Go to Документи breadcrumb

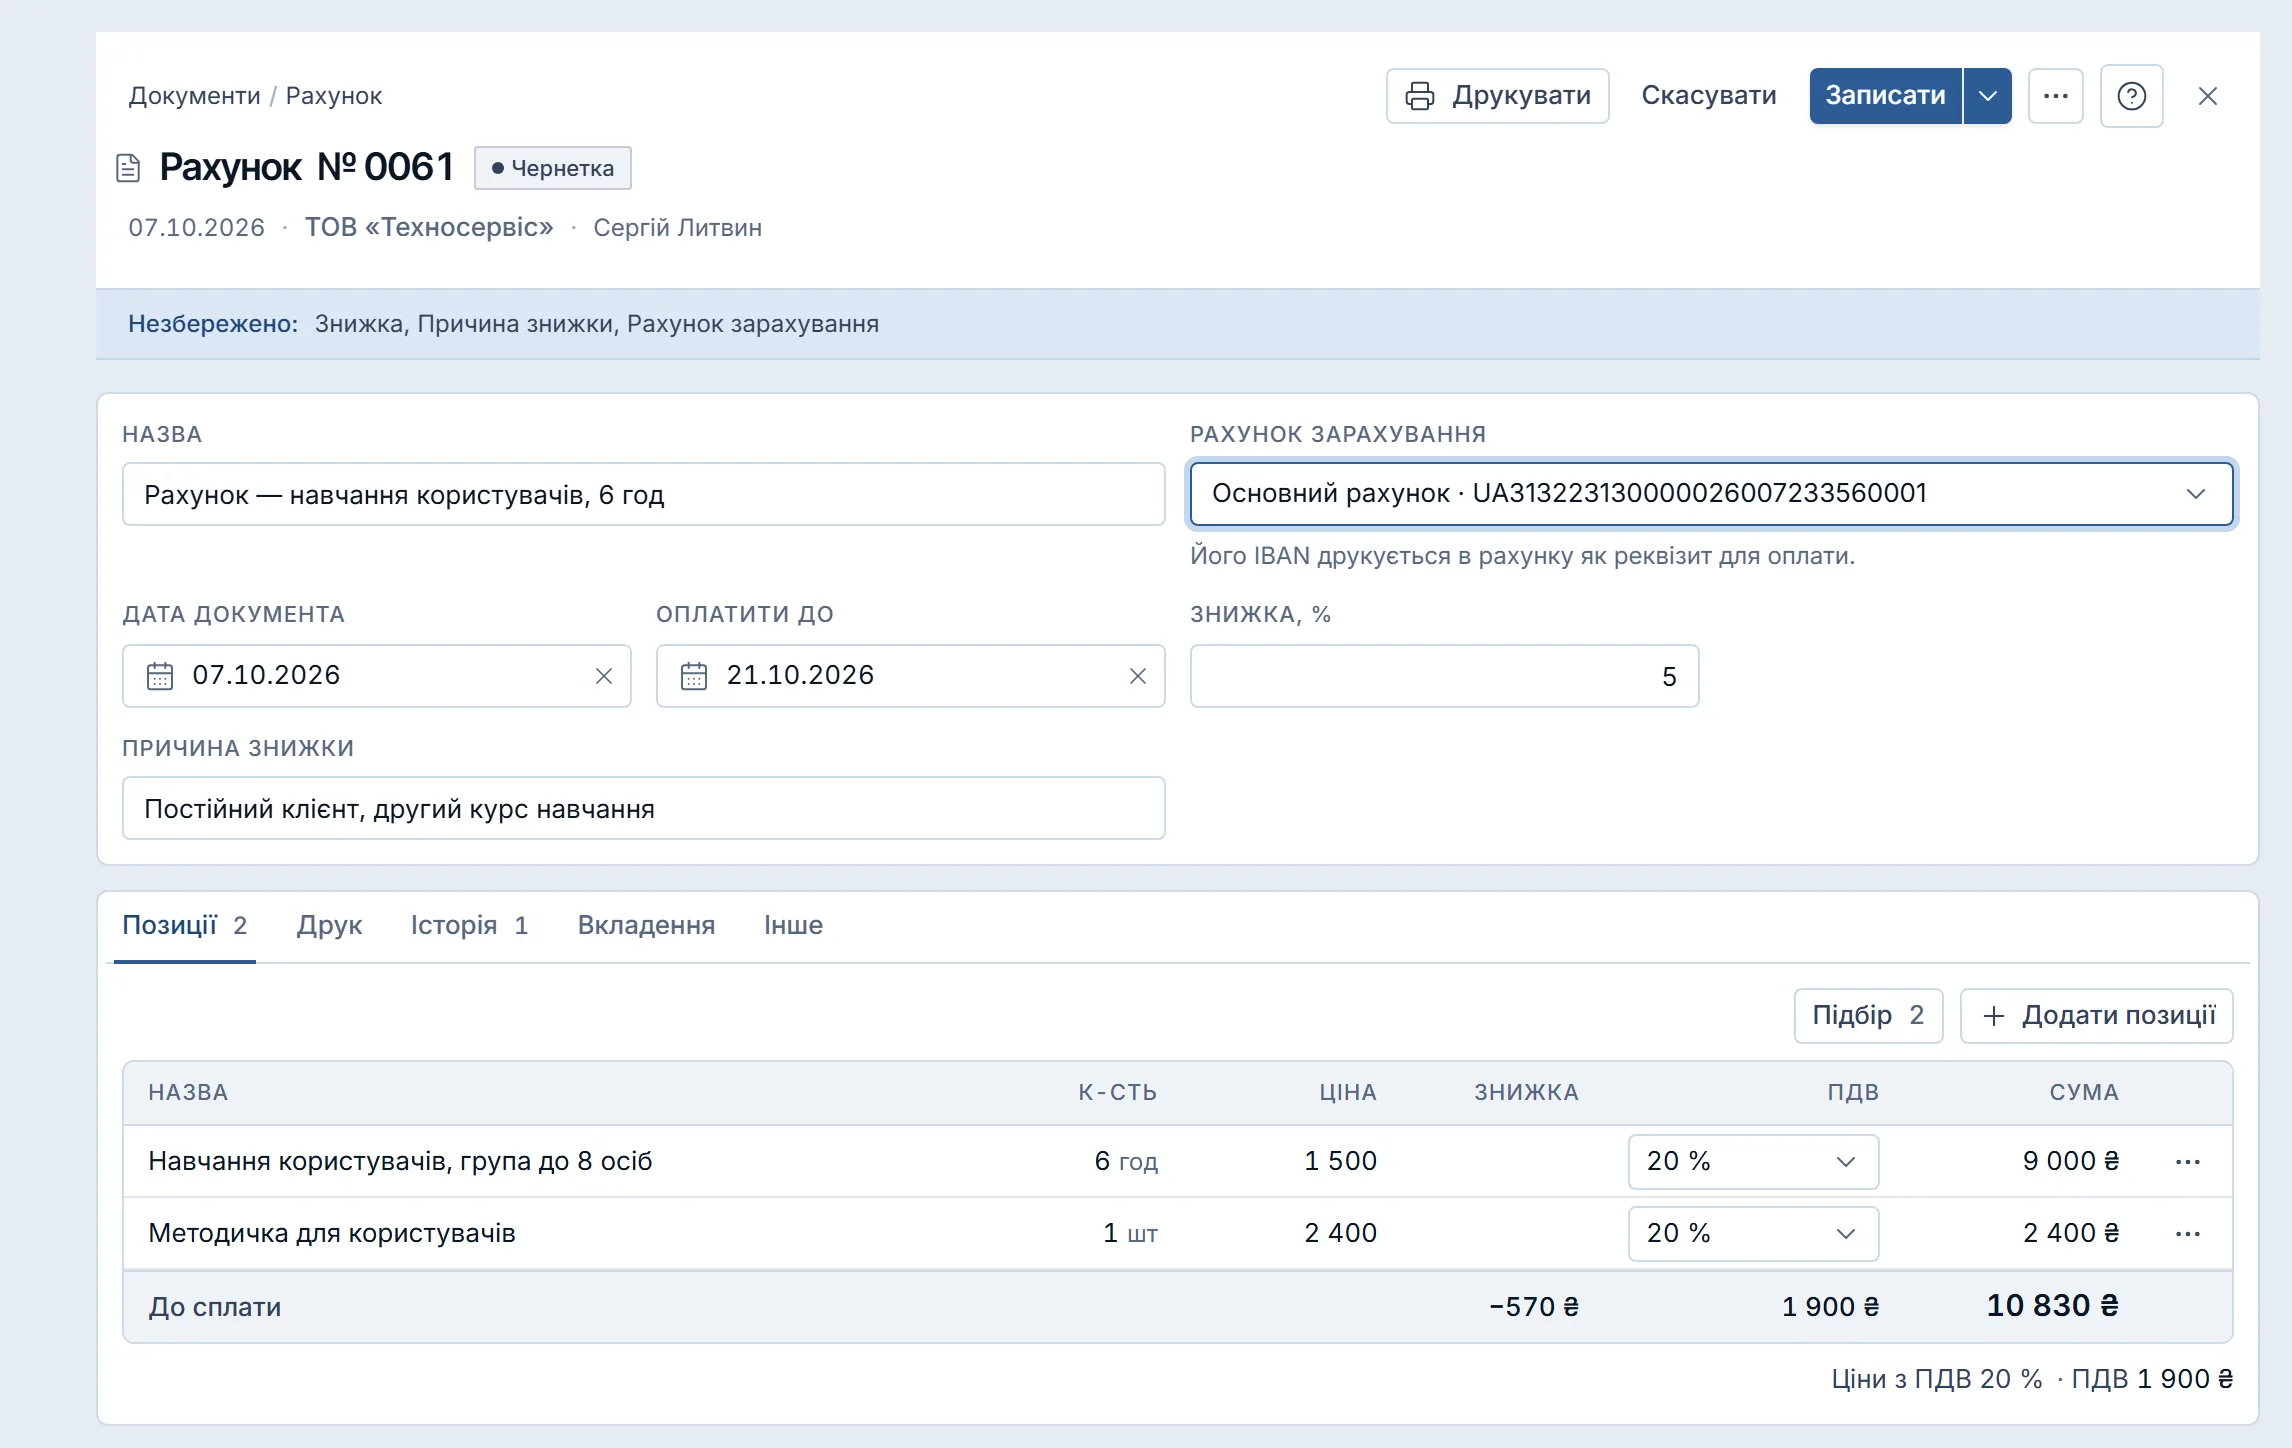[194, 96]
